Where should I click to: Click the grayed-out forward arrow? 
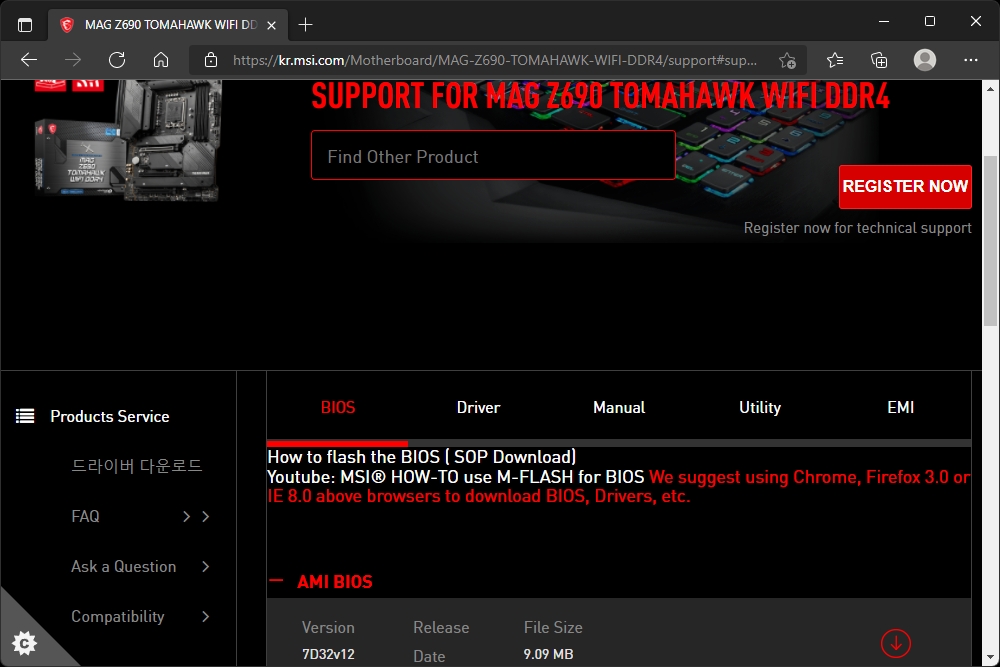coord(73,61)
